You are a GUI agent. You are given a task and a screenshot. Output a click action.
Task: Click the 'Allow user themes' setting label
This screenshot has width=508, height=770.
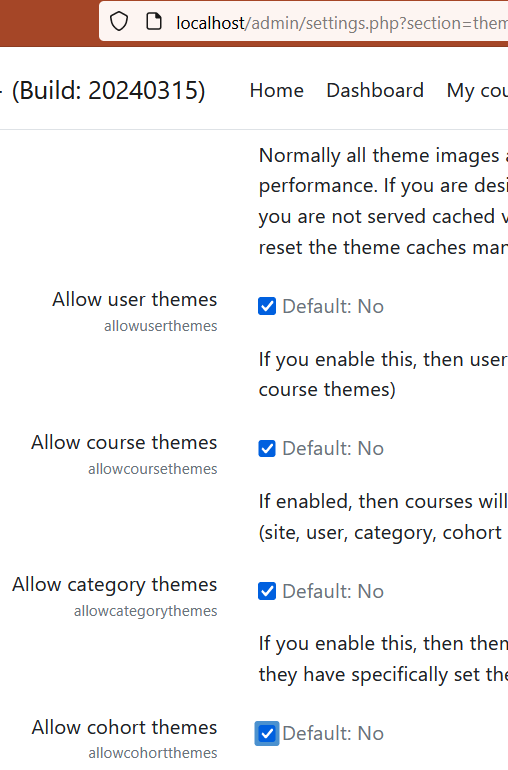click(x=135, y=299)
